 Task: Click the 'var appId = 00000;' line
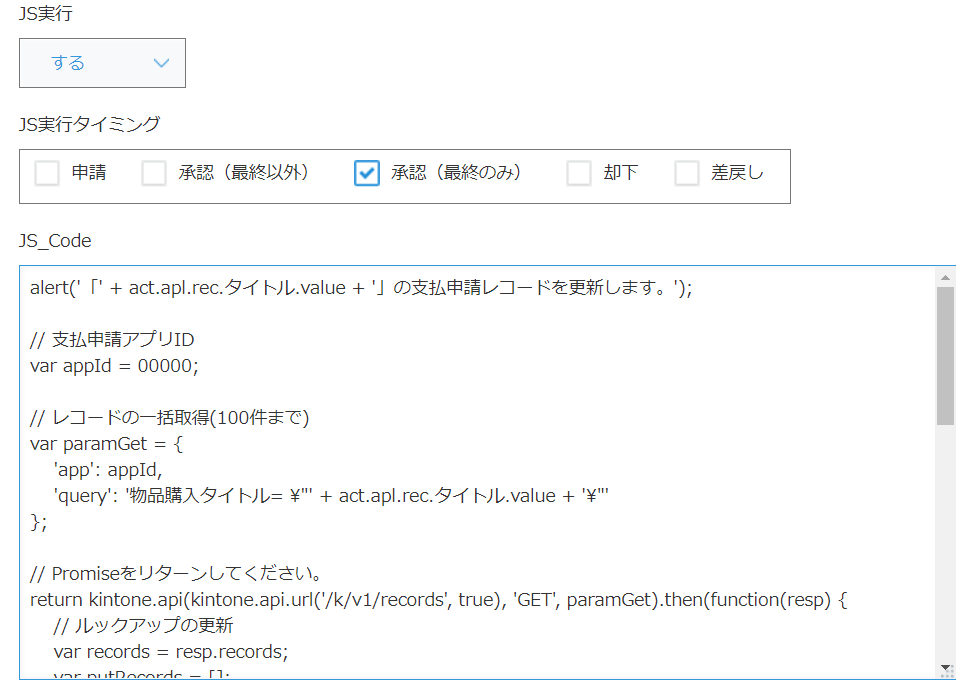coord(115,365)
